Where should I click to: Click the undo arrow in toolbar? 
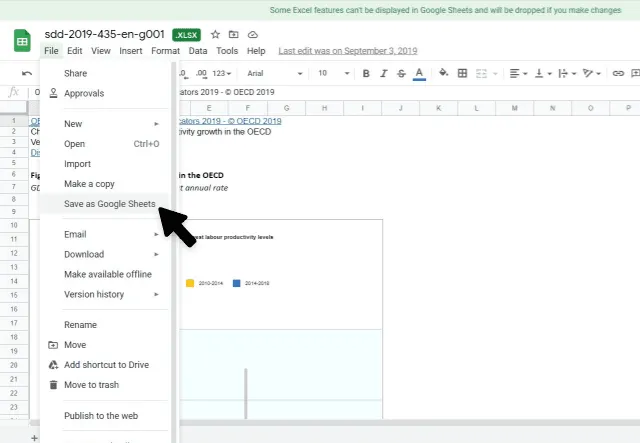click(x=27, y=73)
